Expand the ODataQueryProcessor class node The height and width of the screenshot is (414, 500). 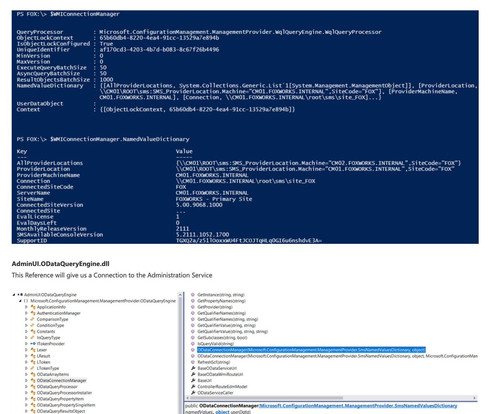coord(27,387)
